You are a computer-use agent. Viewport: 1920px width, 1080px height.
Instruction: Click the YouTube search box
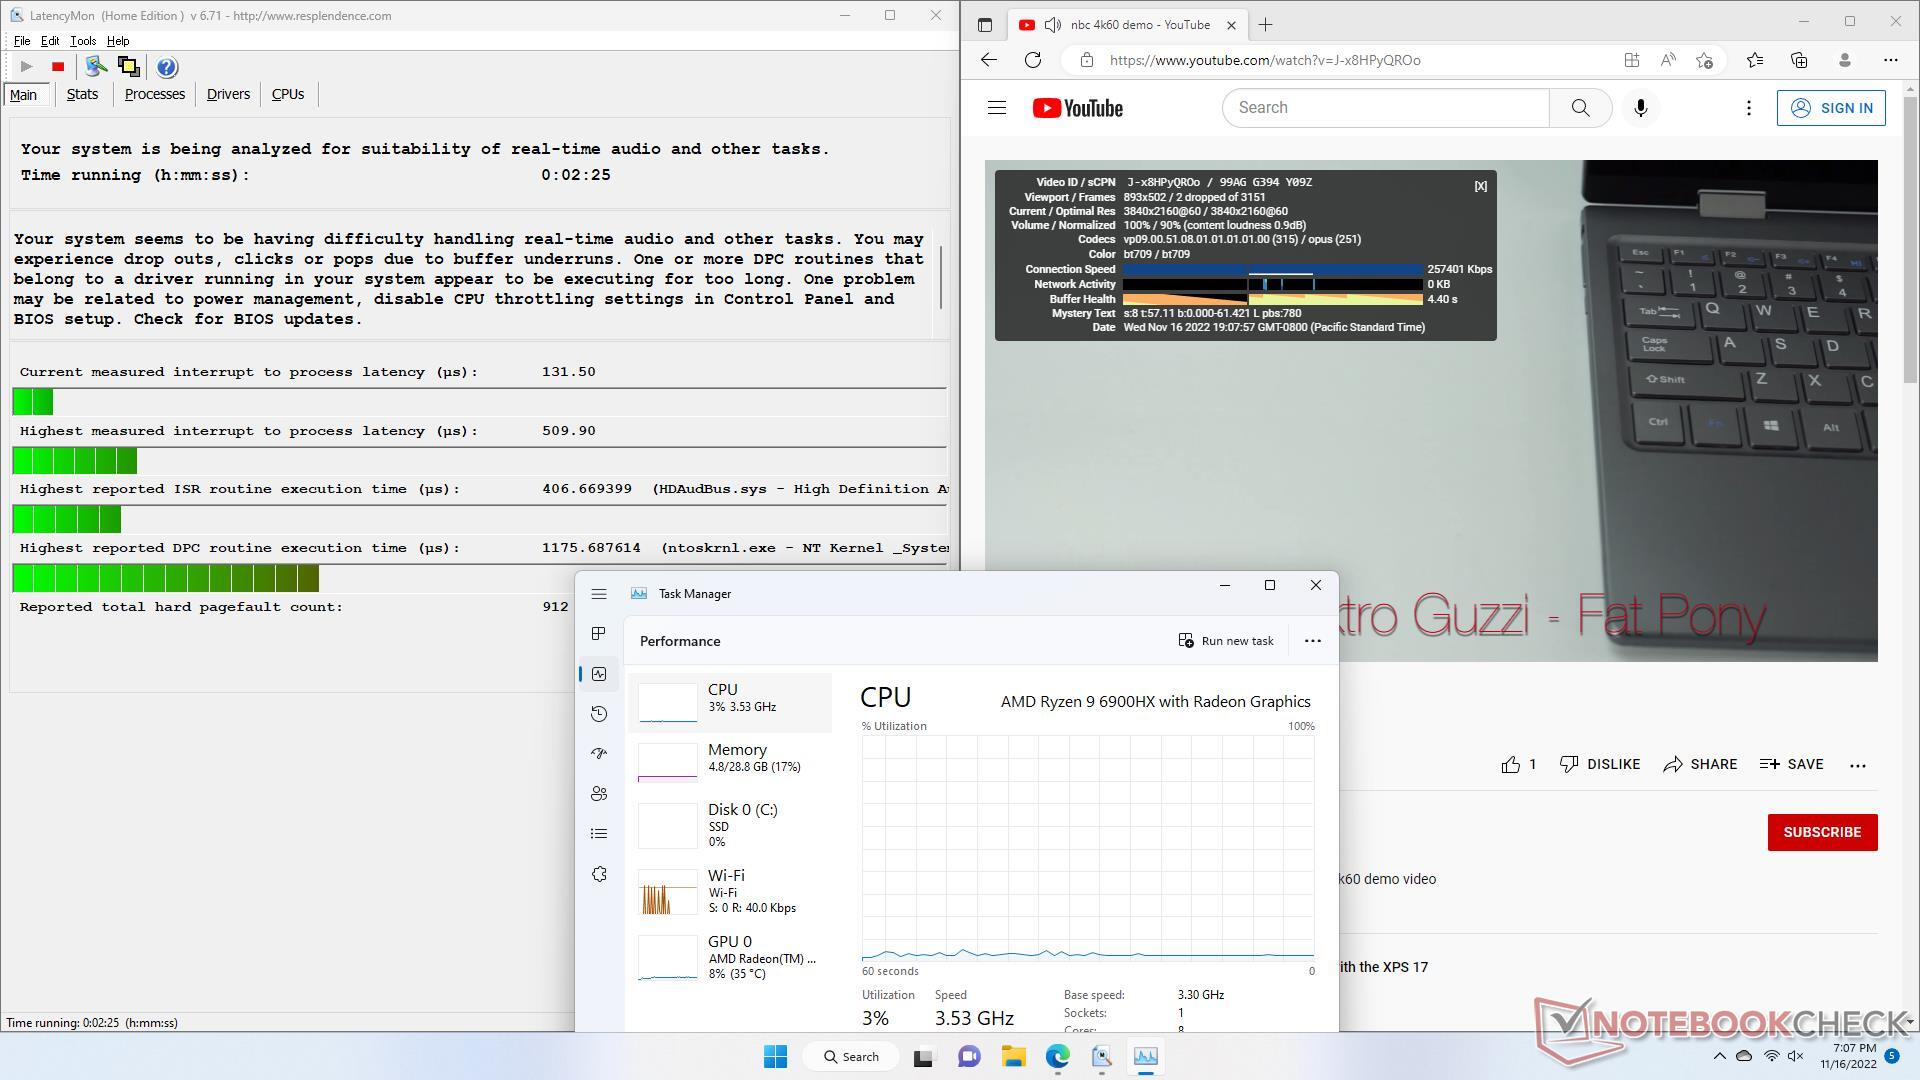pyautogui.click(x=1385, y=108)
